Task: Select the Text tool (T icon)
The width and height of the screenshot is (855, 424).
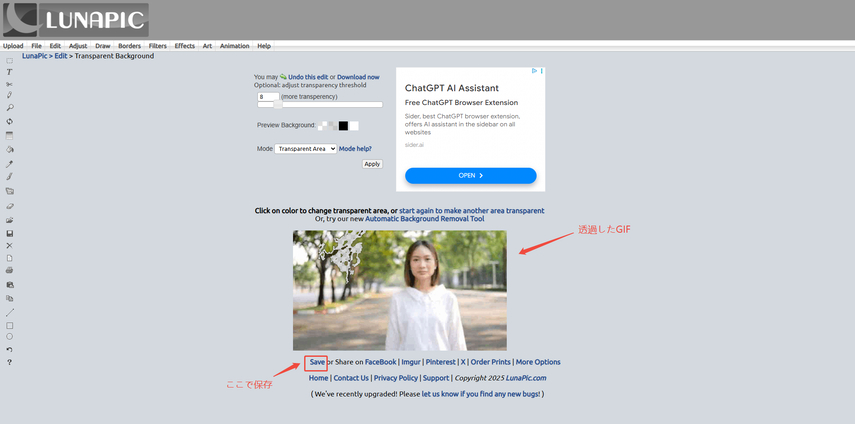Action: (9, 72)
